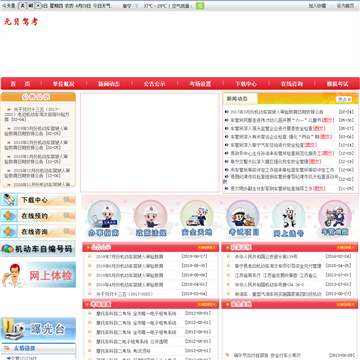
Task: Click MORE in the 安全天地 list header
Action: point(346,304)
